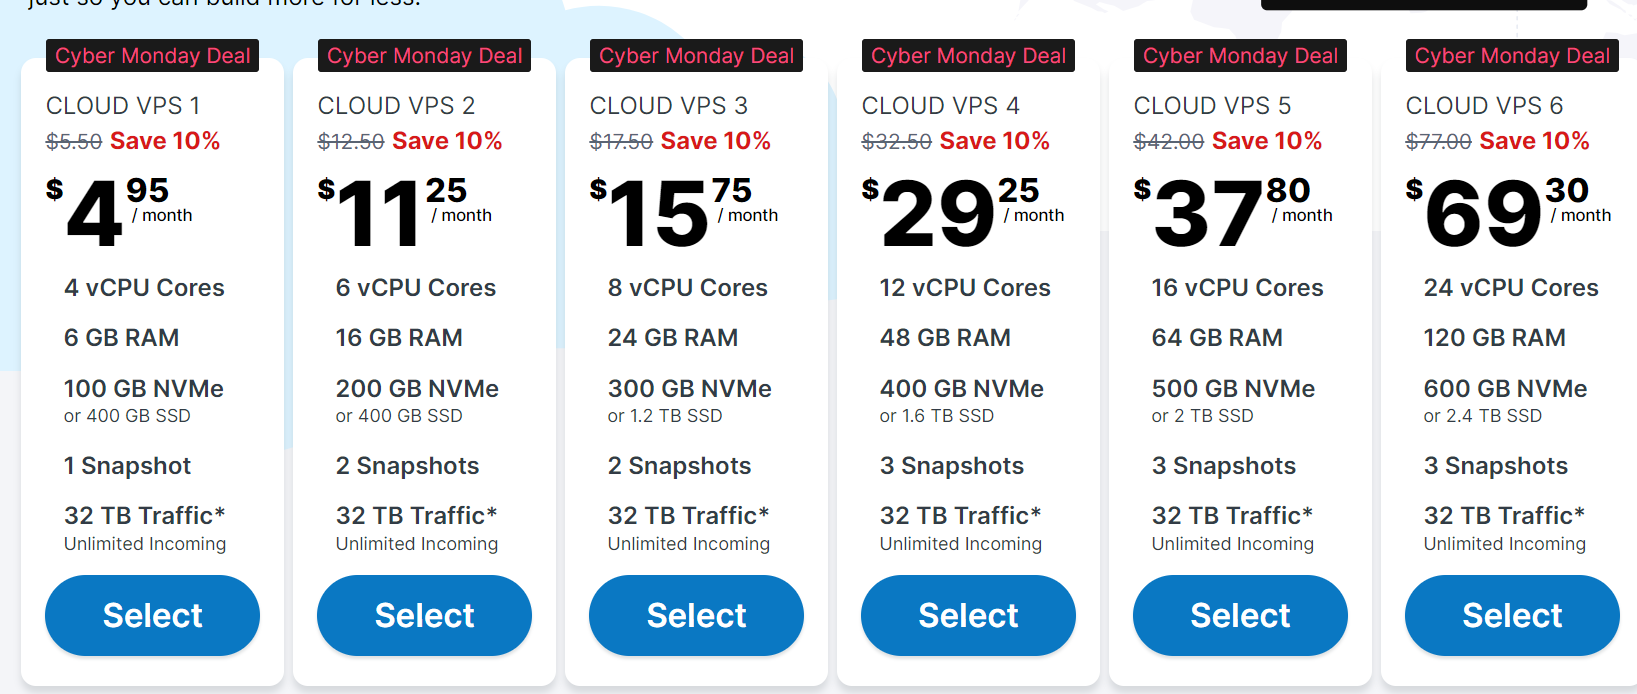Viewport: 1637px width, 694px height.
Task: Pick the Cloud VPS 6 Select button
Action: [x=1512, y=615]
